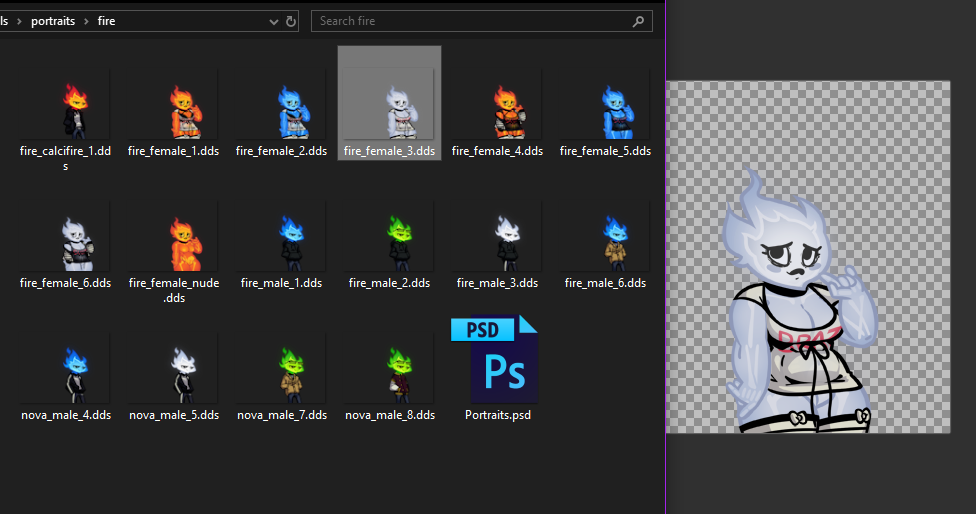Click the fire_female_3.dds file name label
This screenshot has height=514, width=976.
tap(389, 151)
